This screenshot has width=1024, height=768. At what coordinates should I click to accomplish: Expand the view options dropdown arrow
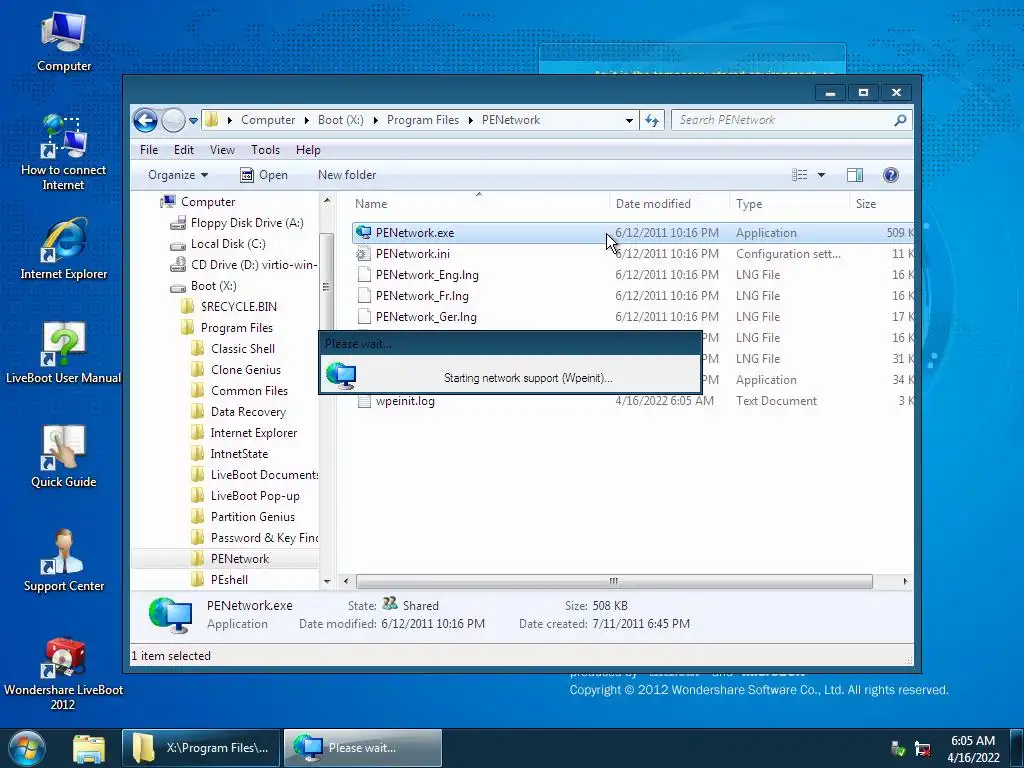[x=822, y=175]
